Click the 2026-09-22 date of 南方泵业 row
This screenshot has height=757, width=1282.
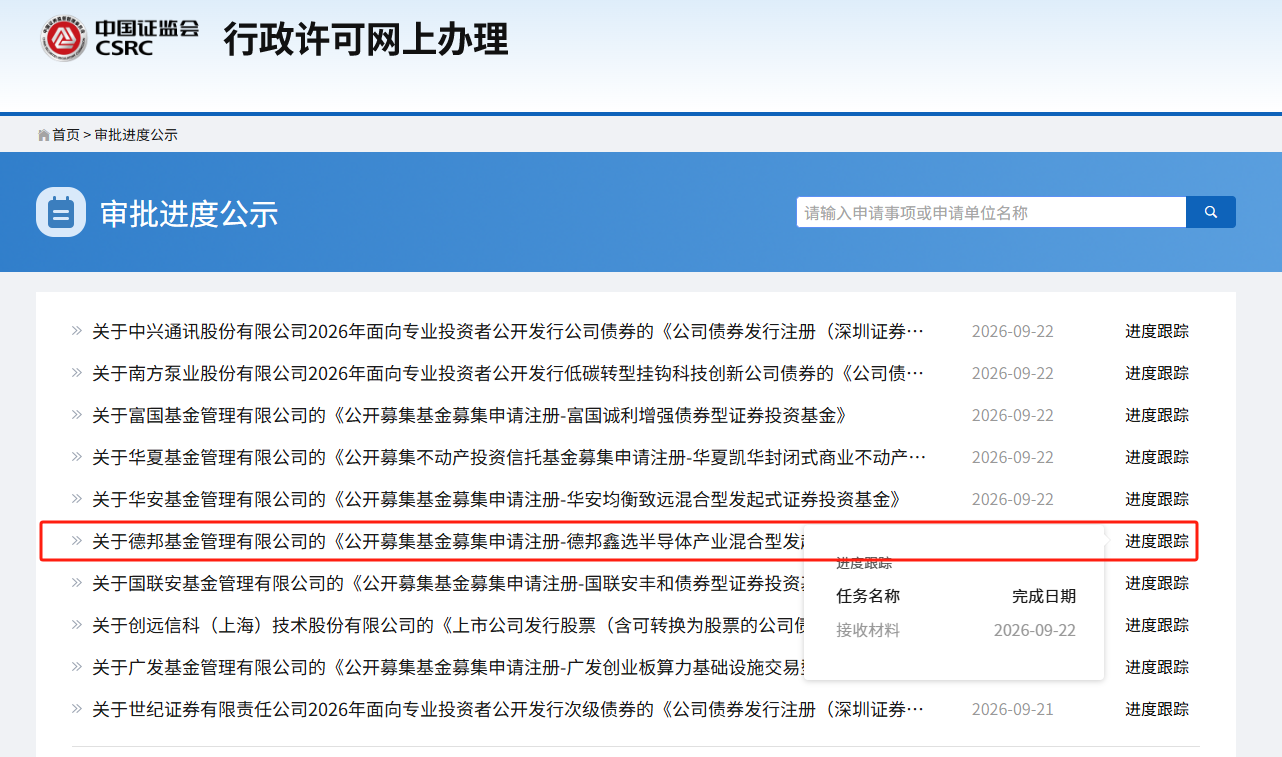[1013, 373]
